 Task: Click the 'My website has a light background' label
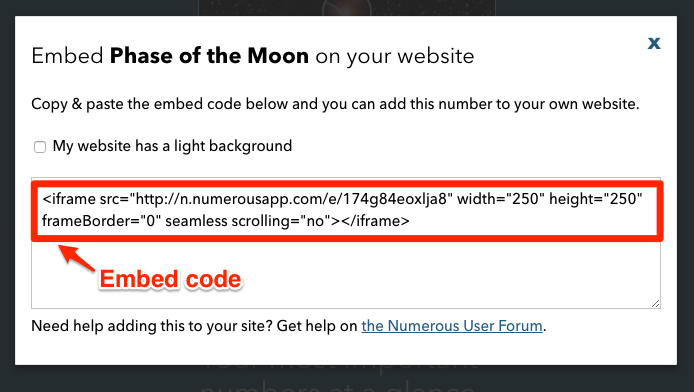tap(172, 146)
